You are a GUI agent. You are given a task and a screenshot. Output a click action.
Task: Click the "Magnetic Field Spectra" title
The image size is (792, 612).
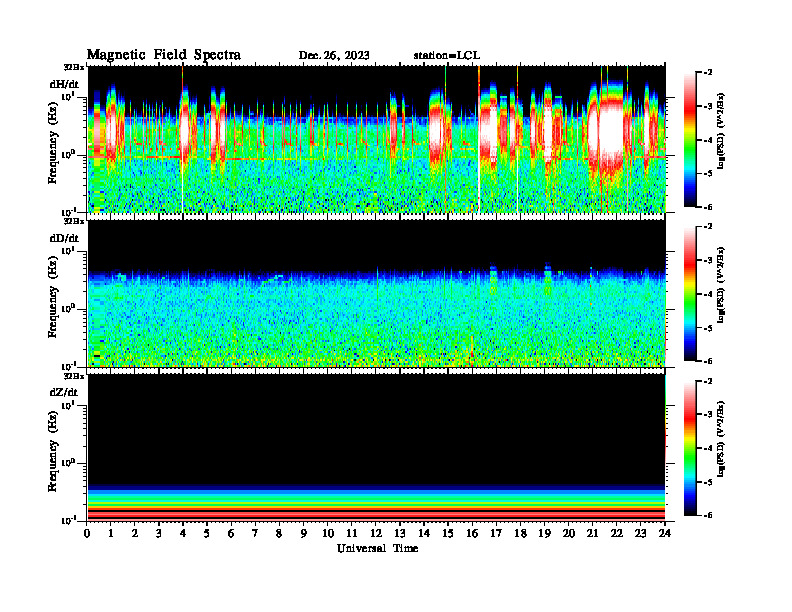[164, 55]
